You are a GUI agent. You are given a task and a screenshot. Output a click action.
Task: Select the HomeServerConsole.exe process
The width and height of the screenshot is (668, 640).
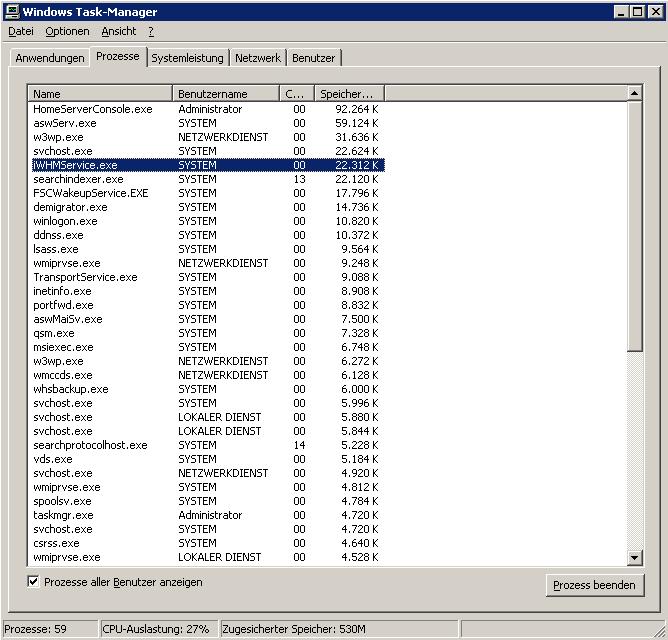[208, 109]
